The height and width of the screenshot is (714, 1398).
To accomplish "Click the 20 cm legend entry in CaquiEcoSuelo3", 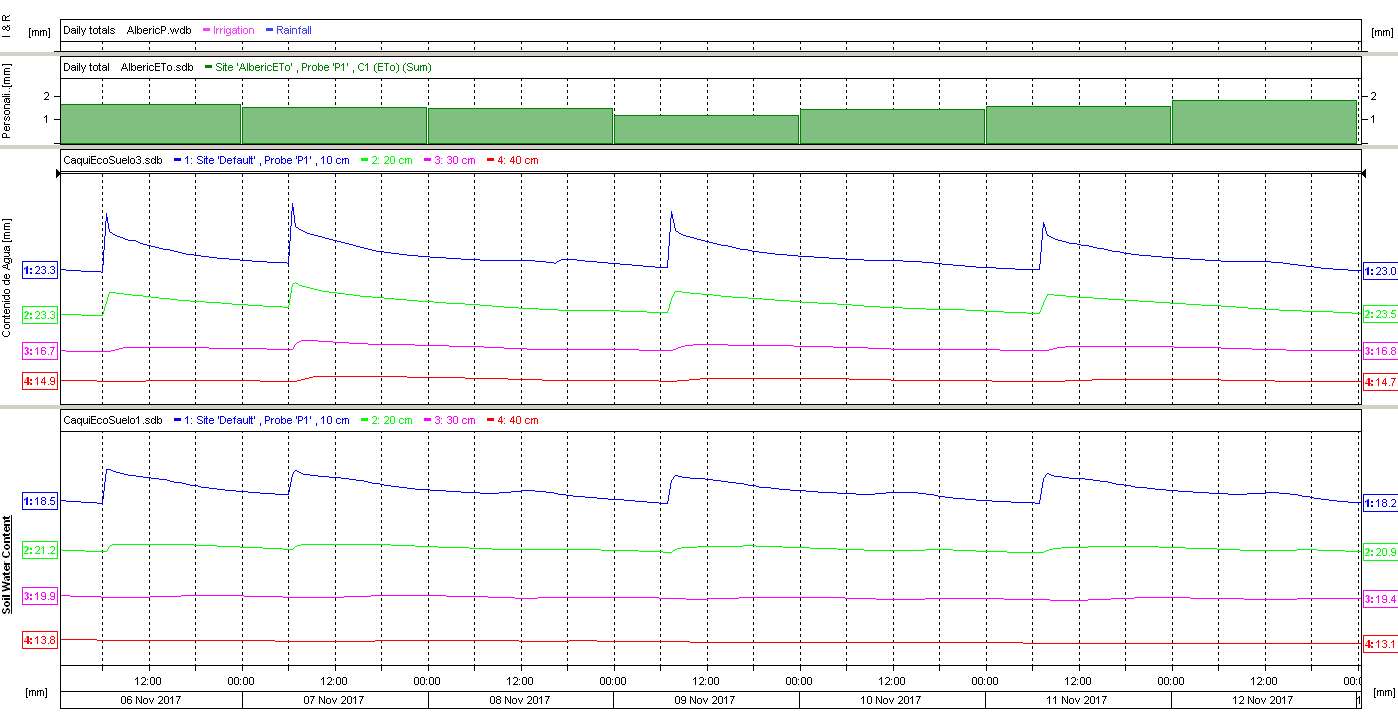I will click(x=386, y=160).
